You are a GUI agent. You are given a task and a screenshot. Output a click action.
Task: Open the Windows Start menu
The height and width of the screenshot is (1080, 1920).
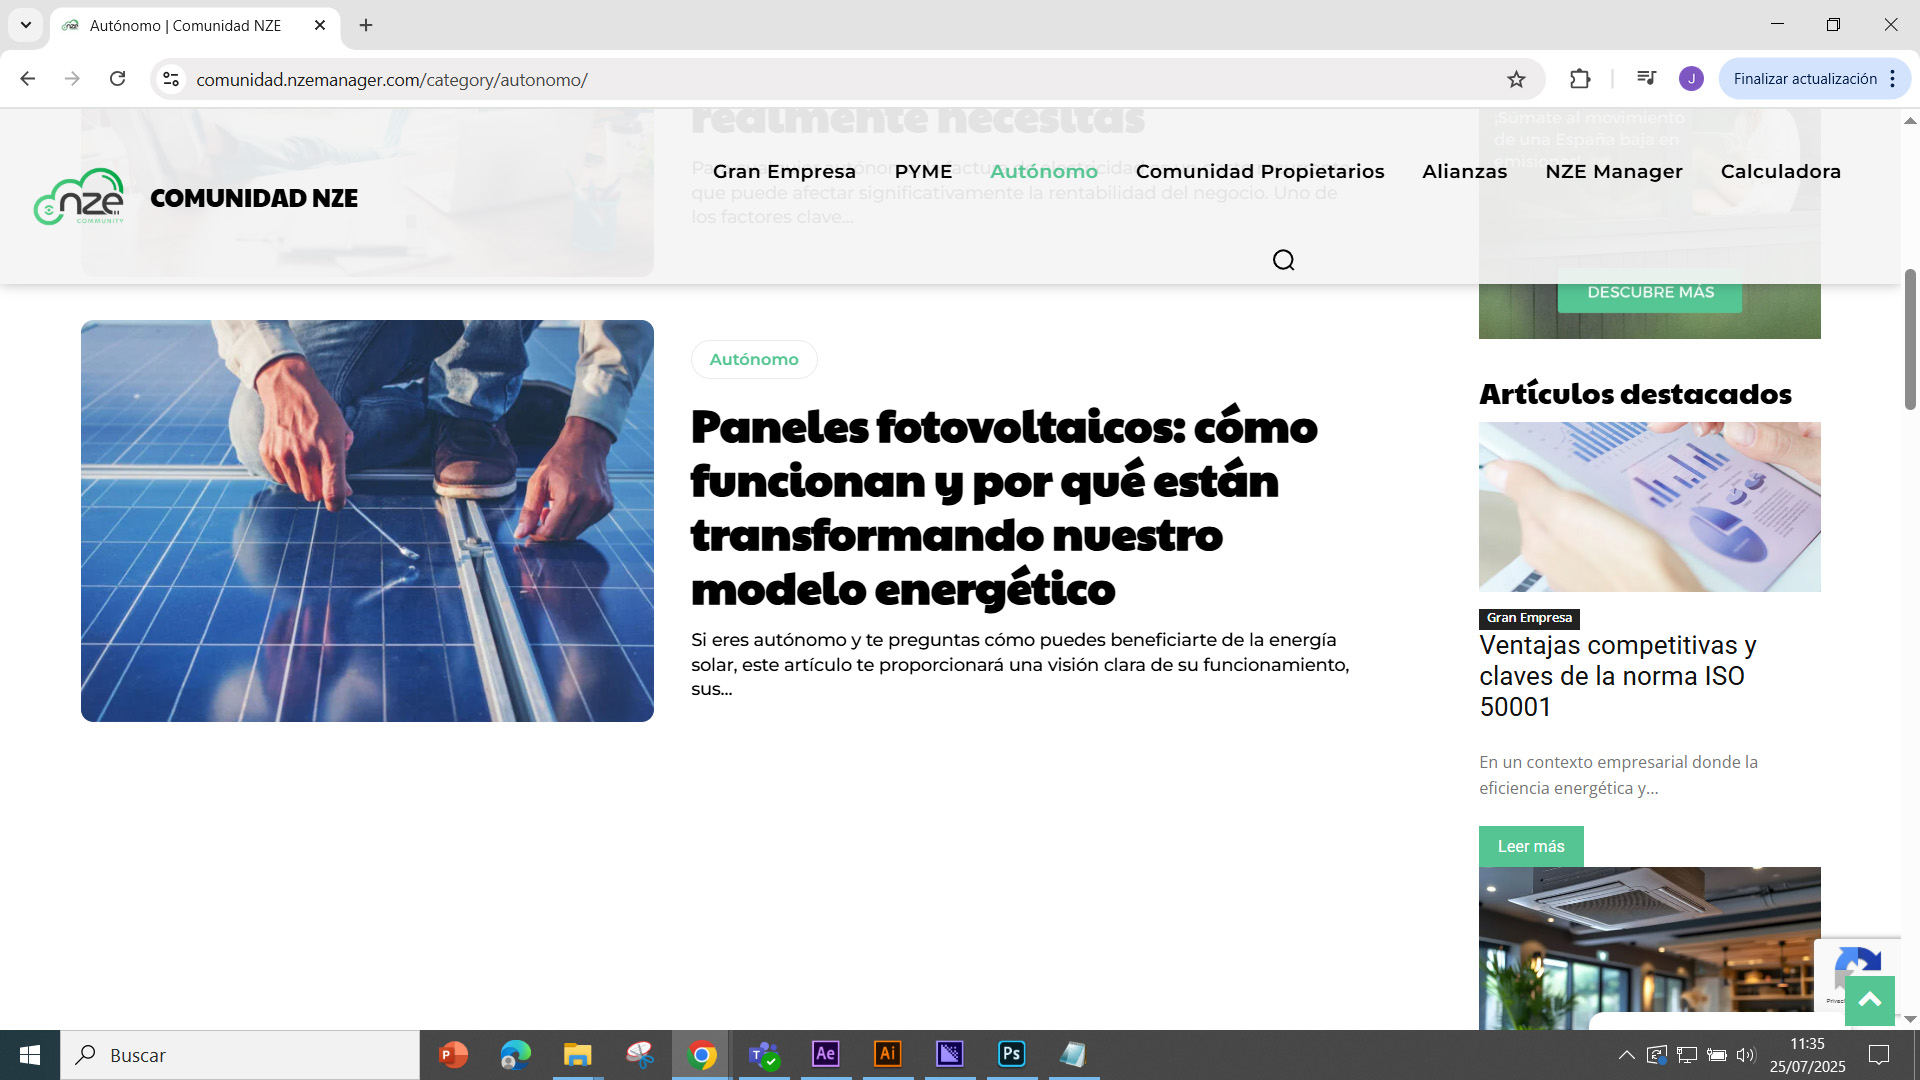(x=30, y=1055)
